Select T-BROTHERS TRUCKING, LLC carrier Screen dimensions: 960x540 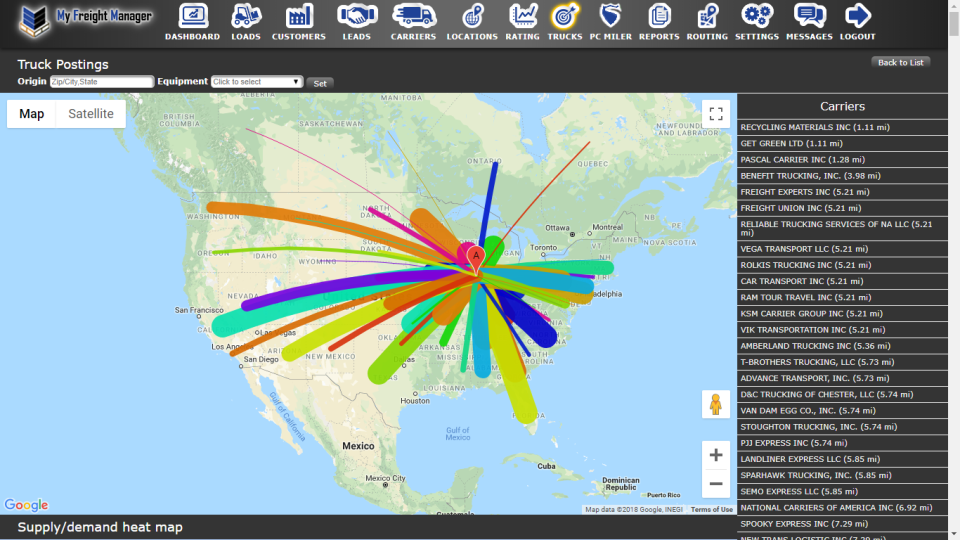[842, 362]
